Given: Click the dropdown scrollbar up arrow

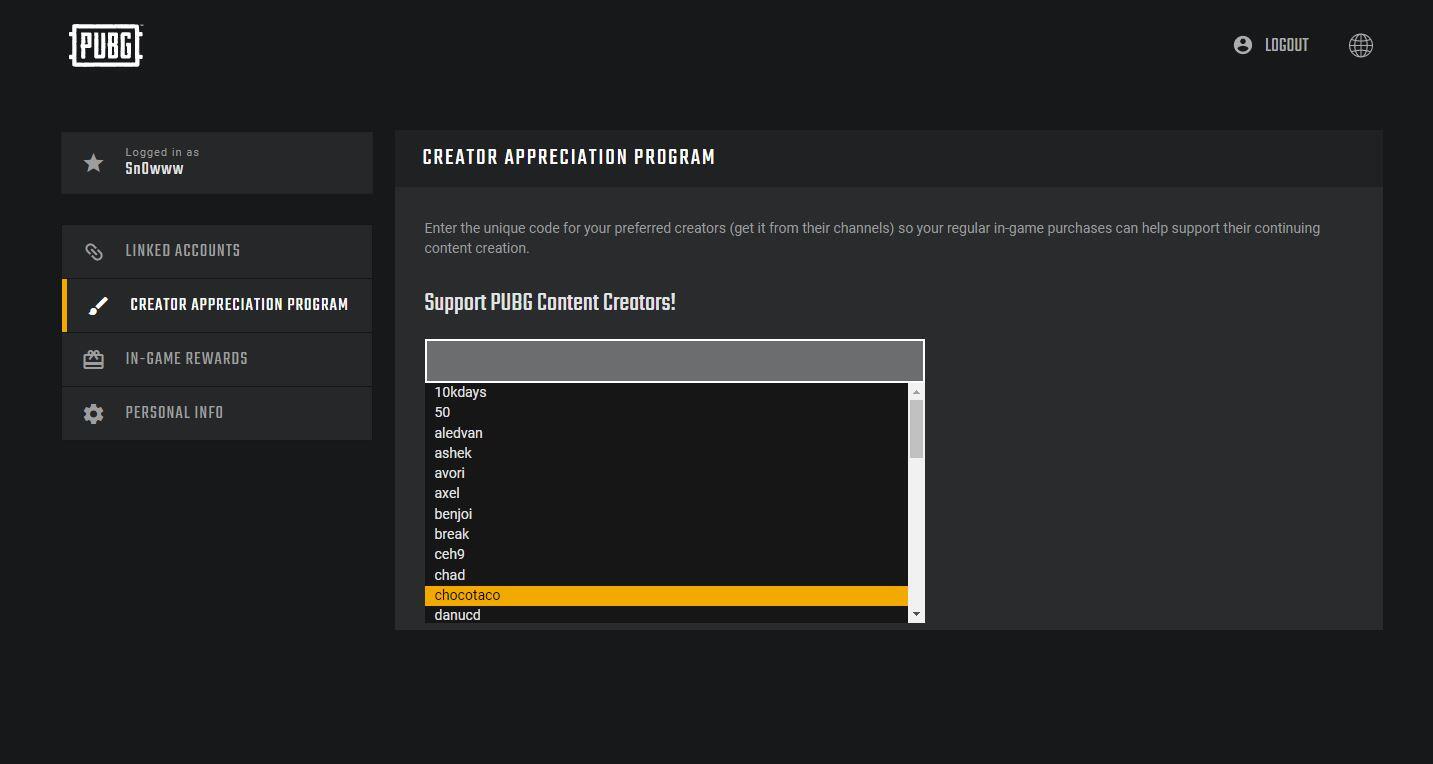Looking at the screenshot, I should [916, 392].
